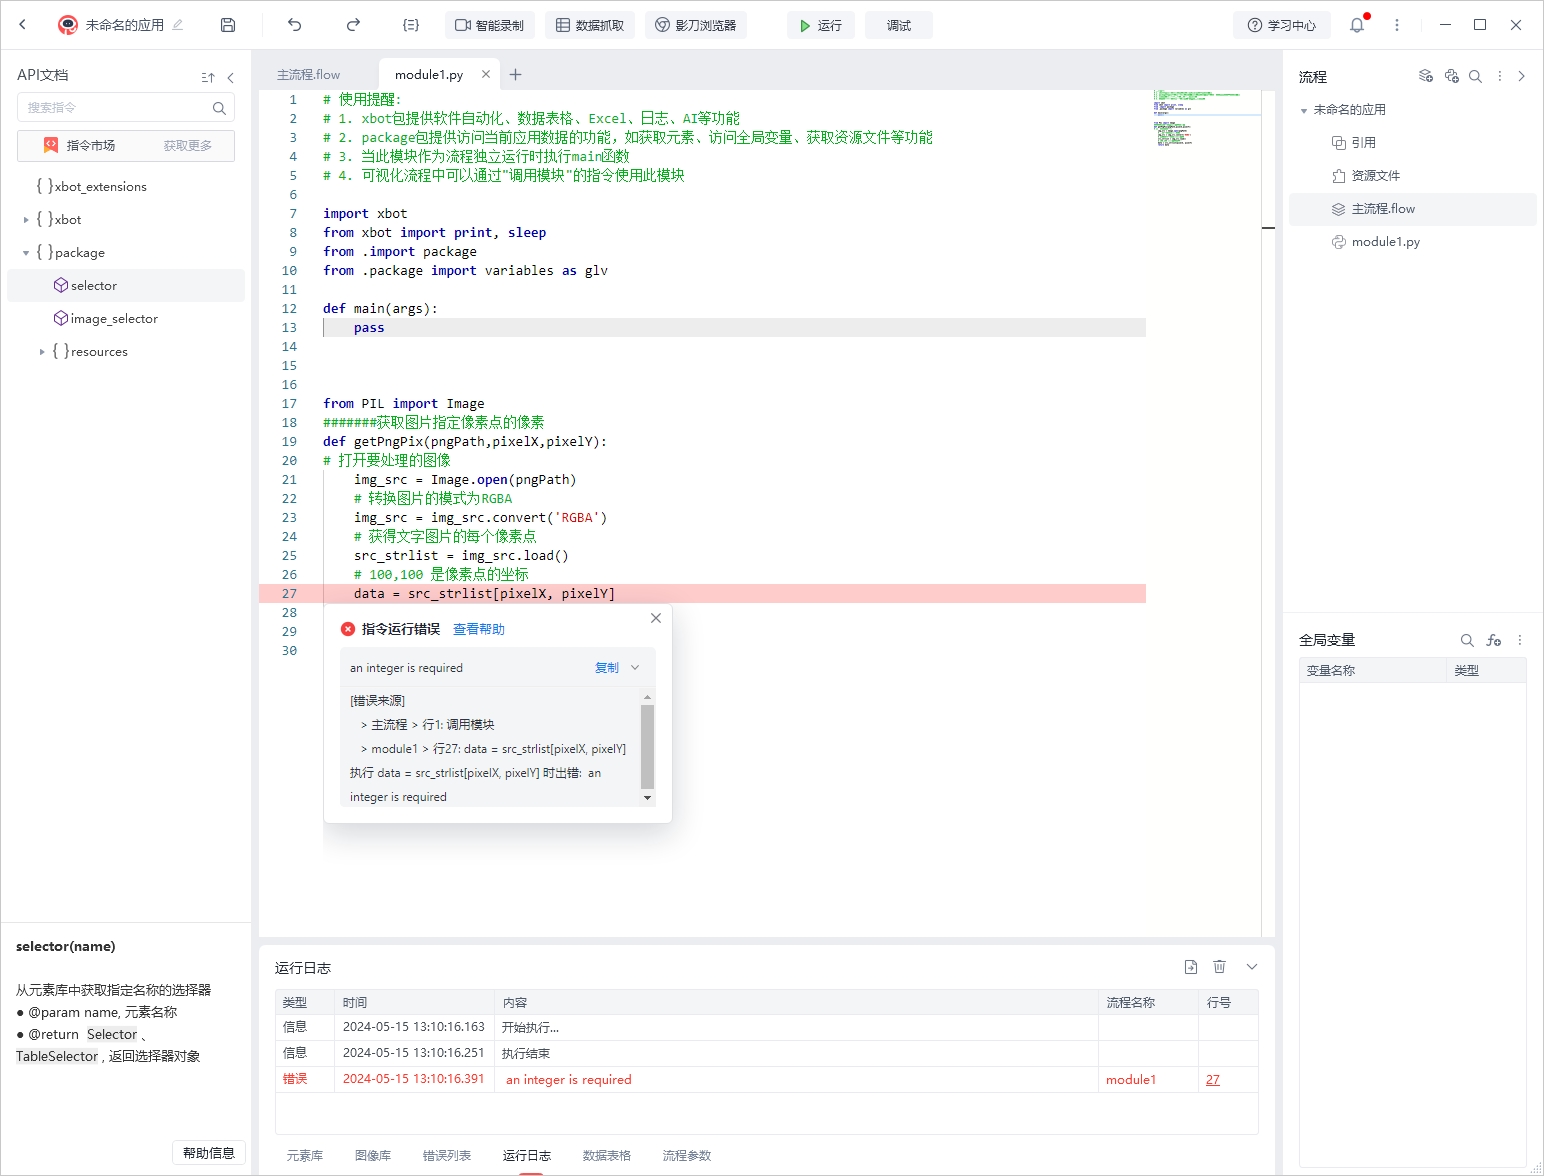Expand the xbot tree node

pos(26,220)
